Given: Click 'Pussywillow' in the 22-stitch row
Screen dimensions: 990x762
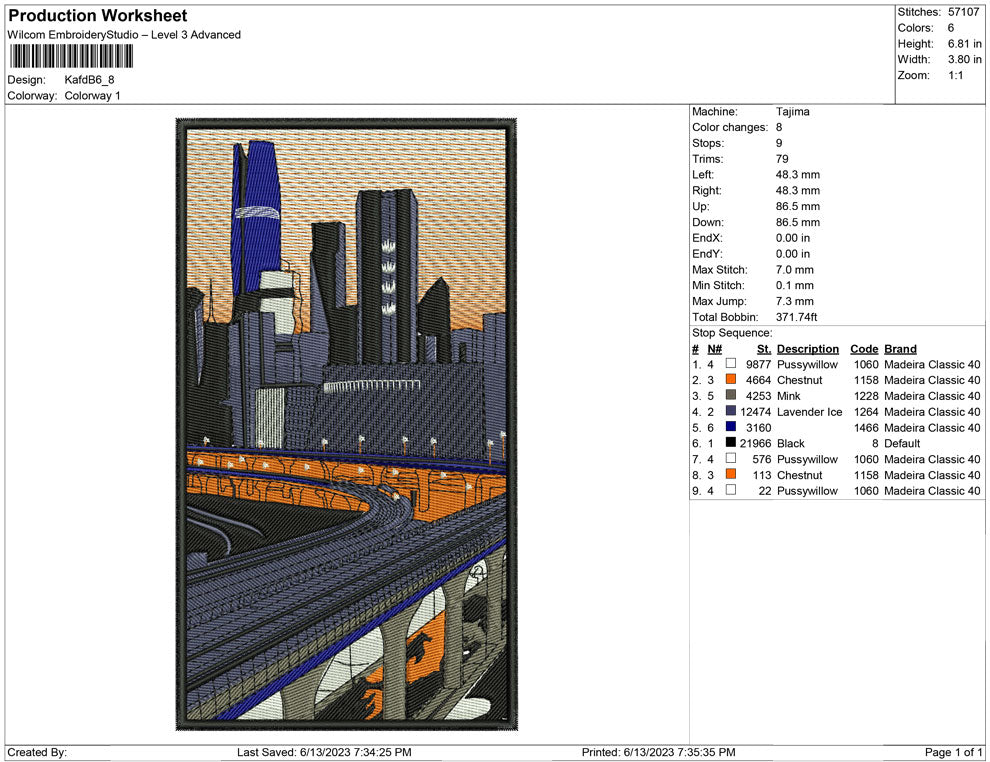Looking at the screenshot, I should [x=807, y=491].
